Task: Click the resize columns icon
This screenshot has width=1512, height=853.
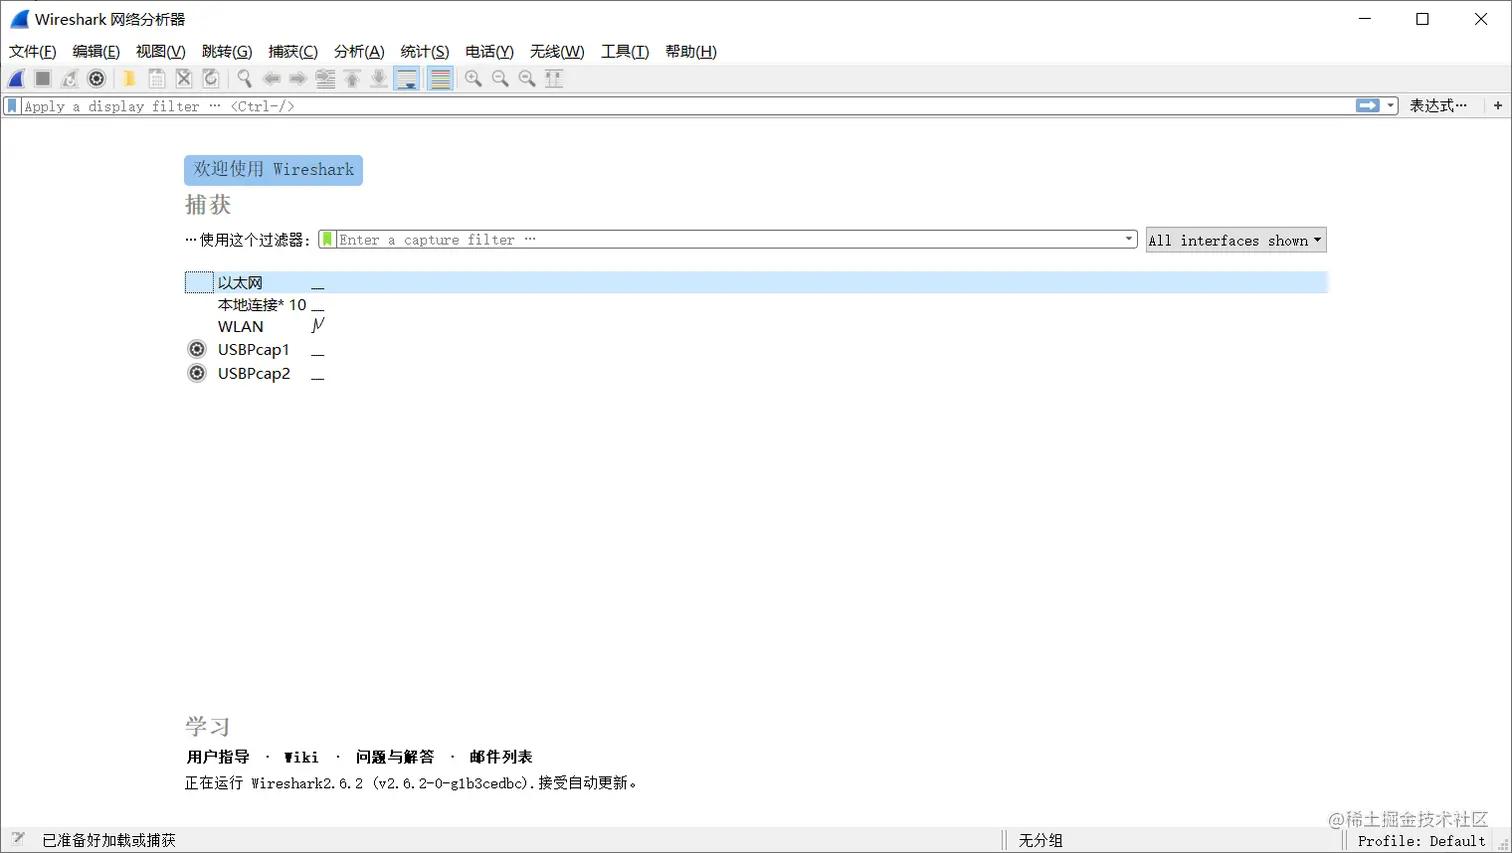Action: 554,79
